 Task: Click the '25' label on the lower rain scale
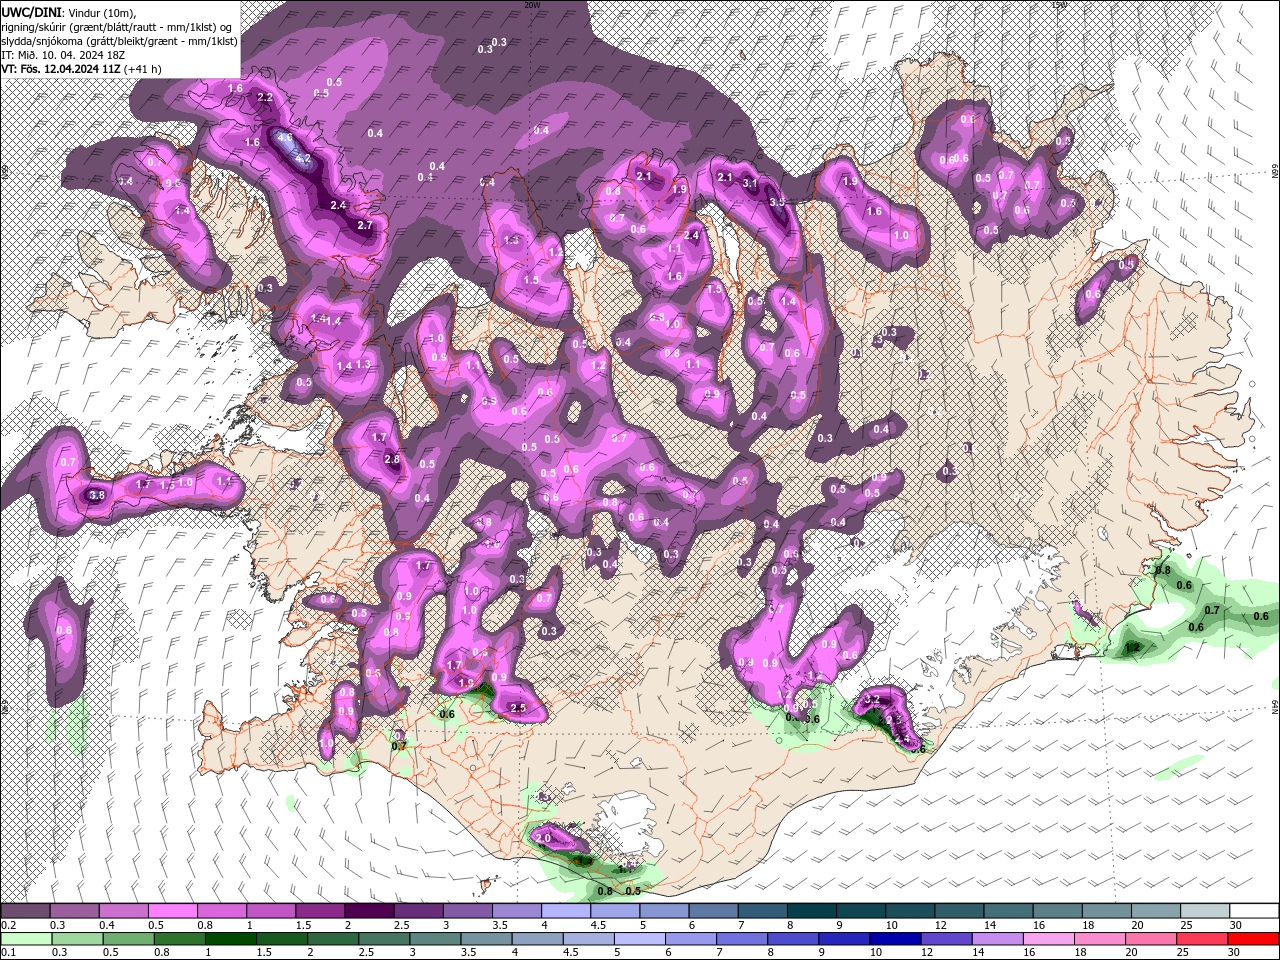tap(1185, 953)
